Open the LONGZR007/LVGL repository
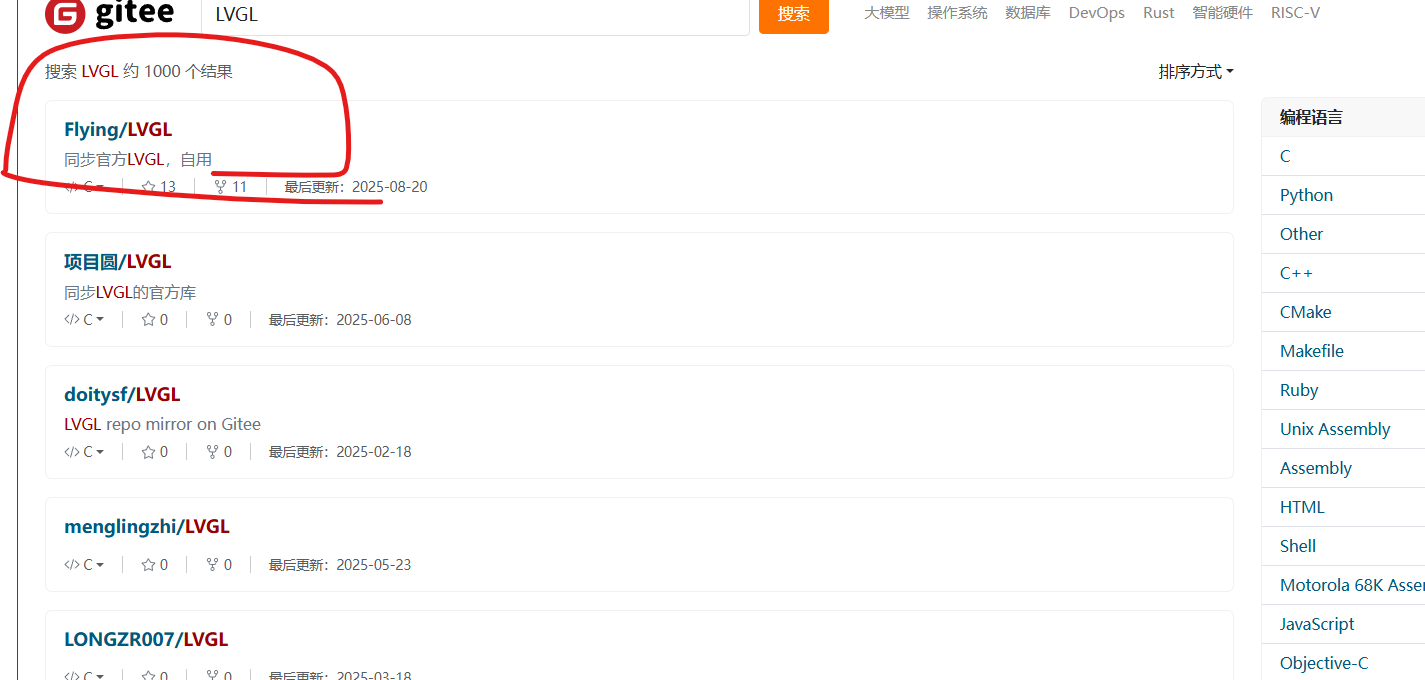 146,639
